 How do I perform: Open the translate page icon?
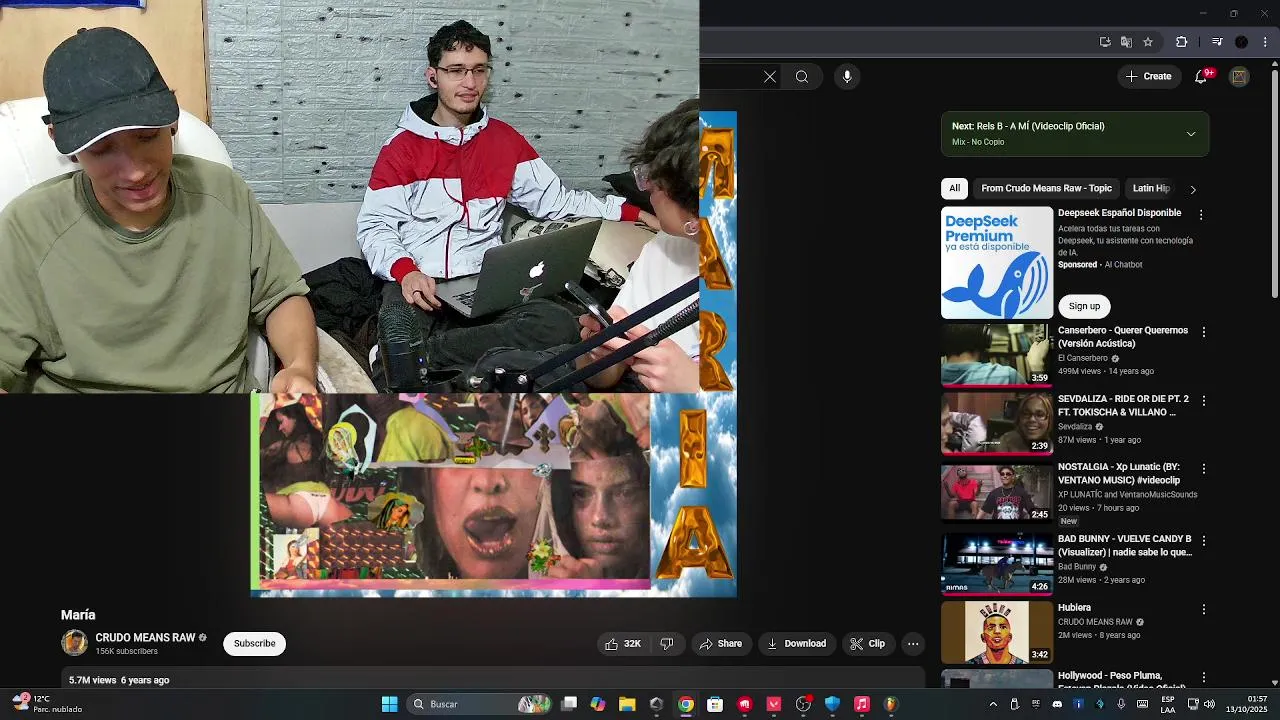1126,42
